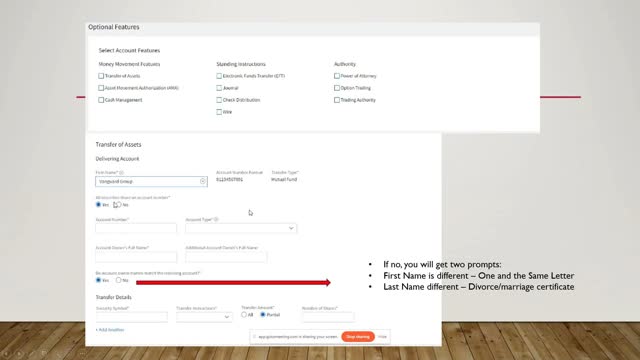Select No for securities sharing account number

tap(118, 204)
